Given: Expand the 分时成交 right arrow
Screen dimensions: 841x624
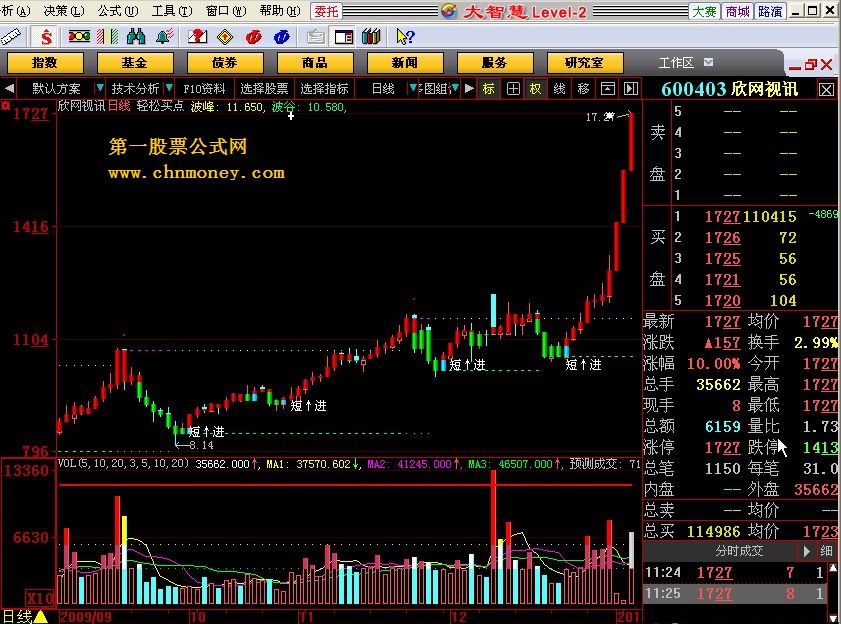Looking at the screenshot, I should click(807, 551).
